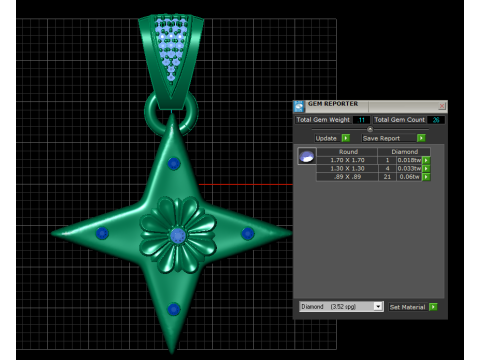This screenshot has height=360, width=480.
Task: Select the blue gem on the right star point
Action: (x=248, y=233)
